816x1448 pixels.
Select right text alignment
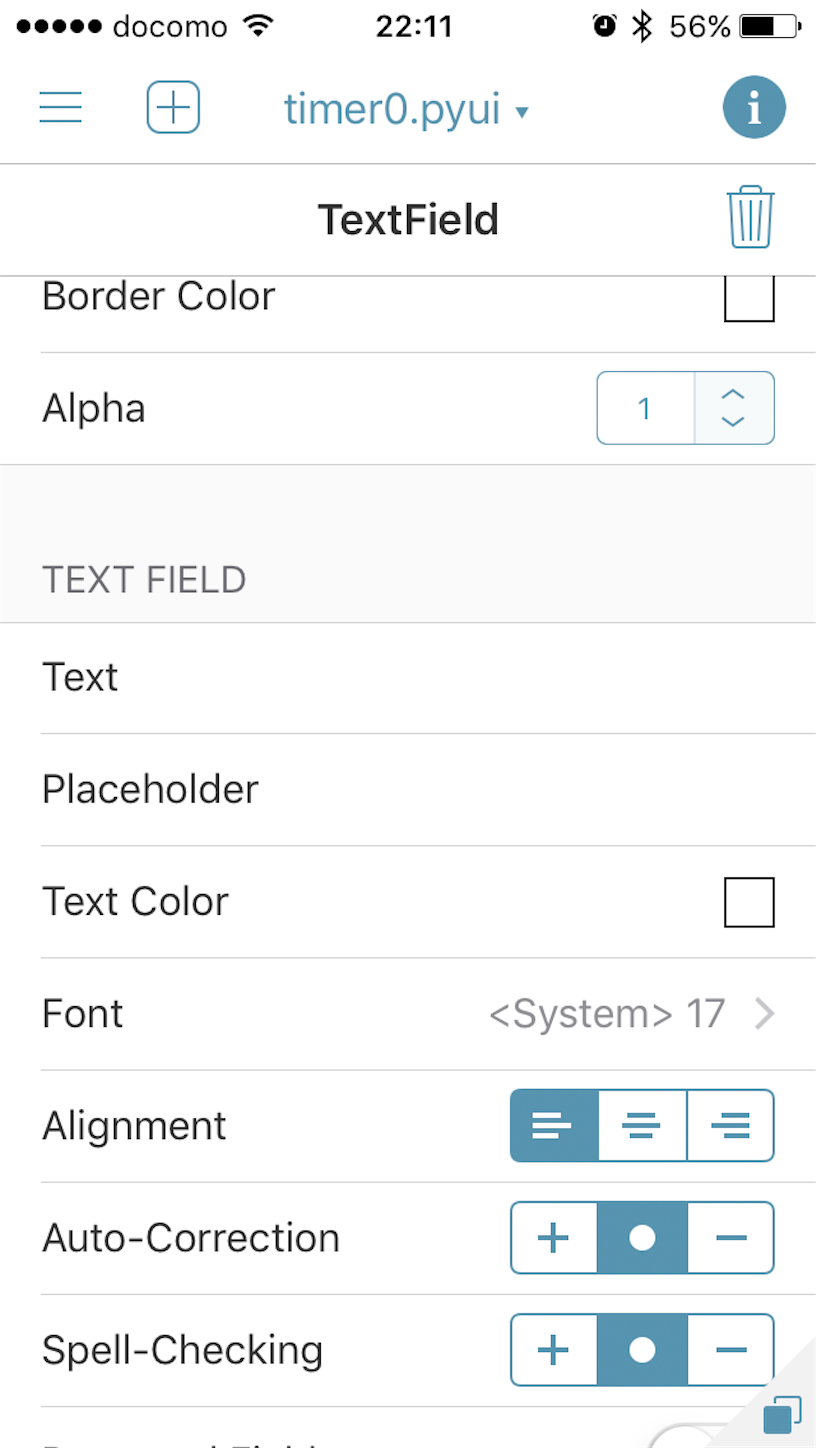click(x=731, y=1126)
